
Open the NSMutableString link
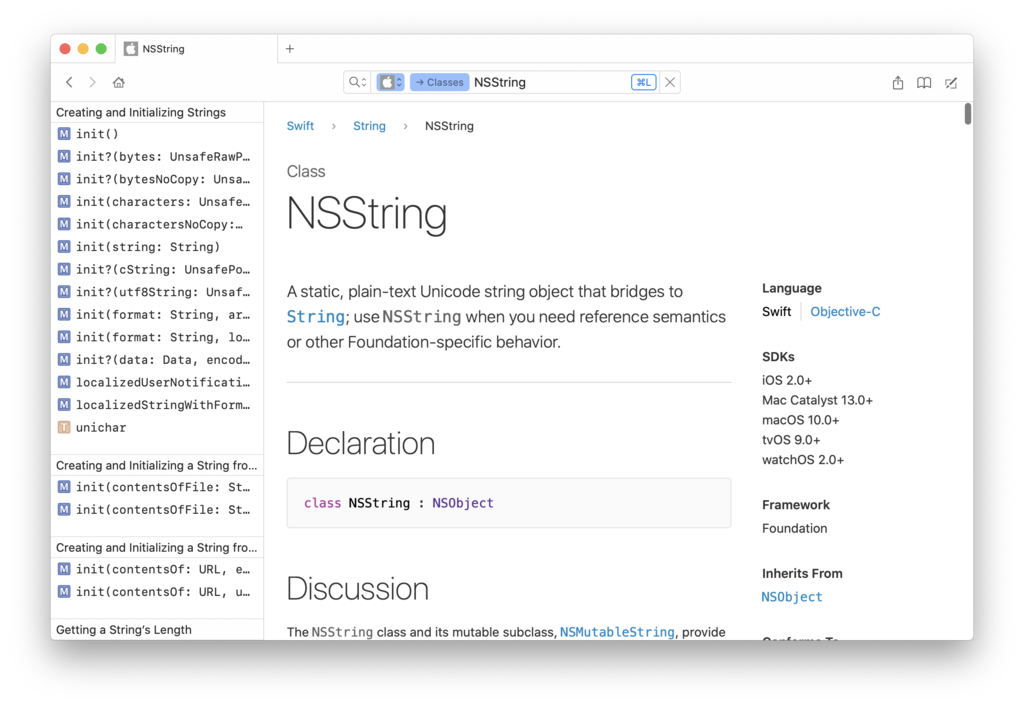pos(617,632)
